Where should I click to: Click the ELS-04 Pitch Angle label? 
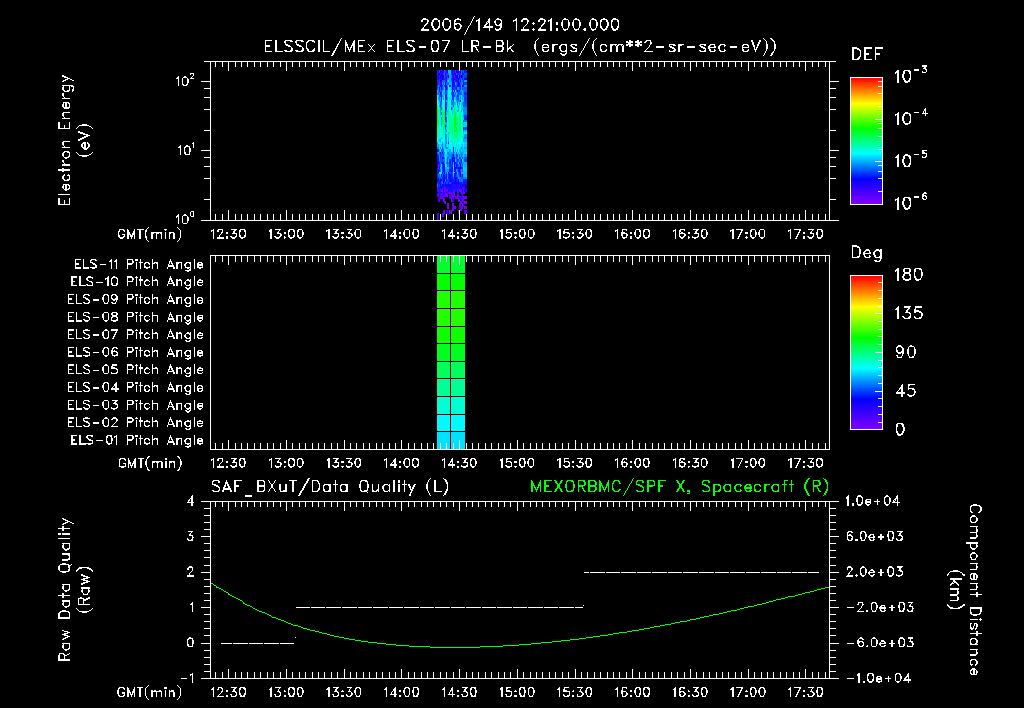tap(136, 387)
